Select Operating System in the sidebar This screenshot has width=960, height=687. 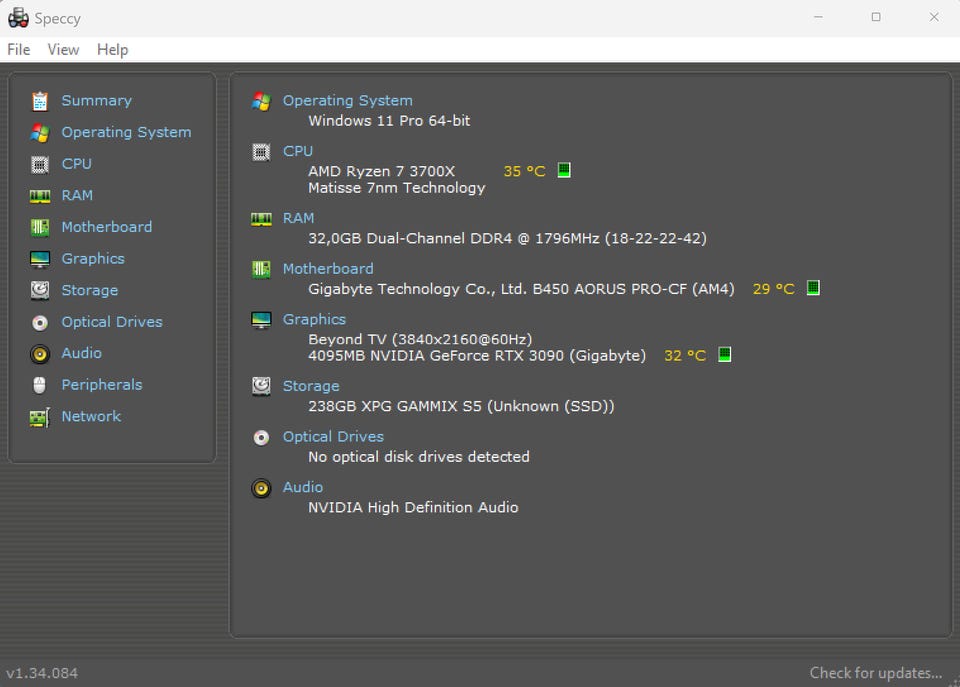126,132
